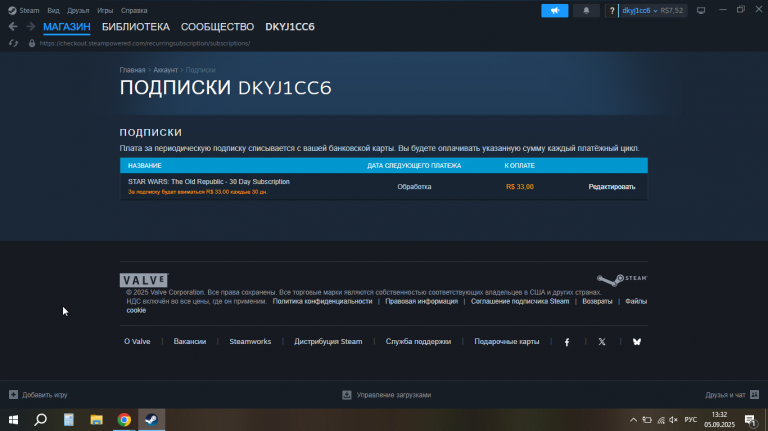
Task: Open Valve's Facebook page icon
Action: click(567, 342)
